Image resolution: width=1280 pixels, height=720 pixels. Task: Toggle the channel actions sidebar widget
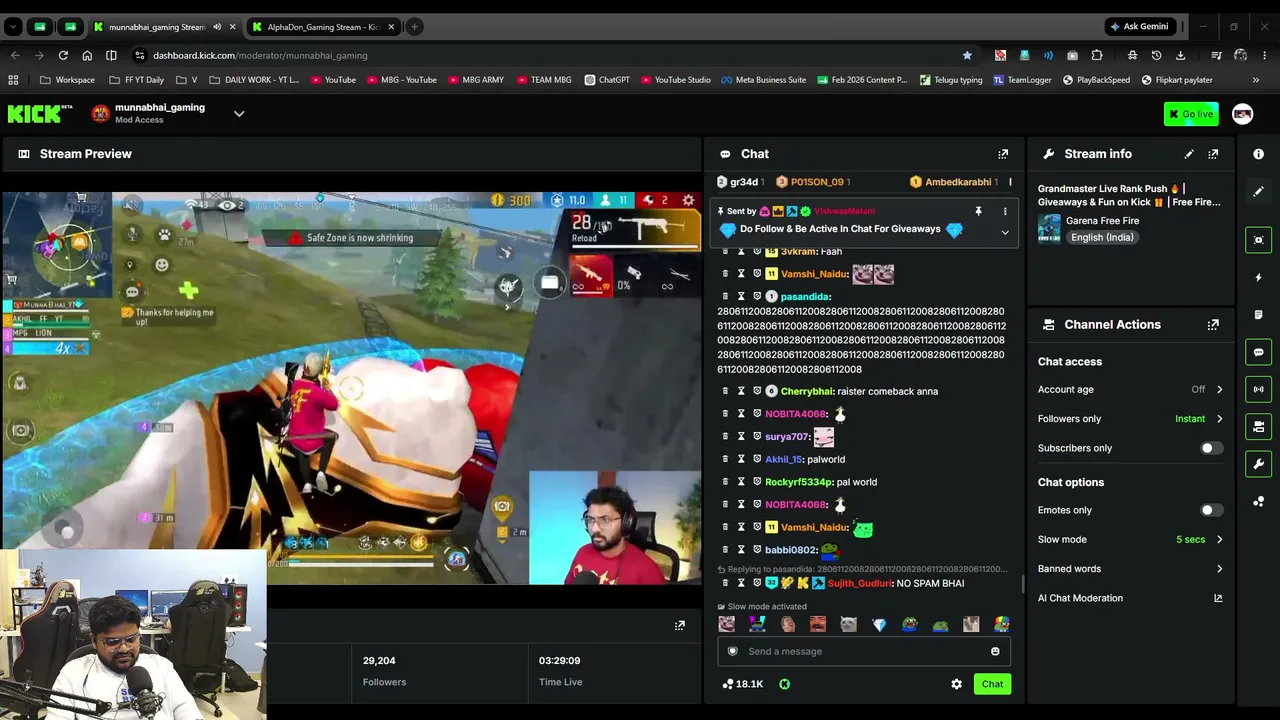[x=1258, y=427]
